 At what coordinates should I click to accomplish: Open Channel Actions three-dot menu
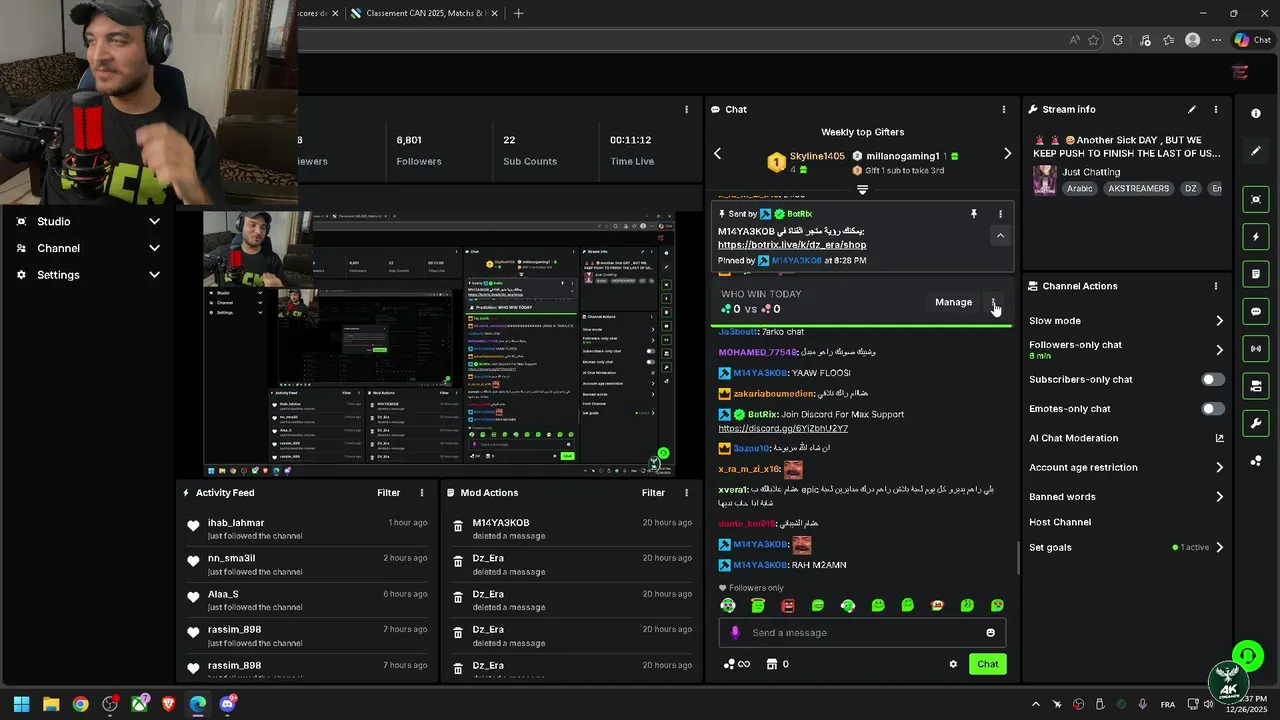click(1216, 286)
